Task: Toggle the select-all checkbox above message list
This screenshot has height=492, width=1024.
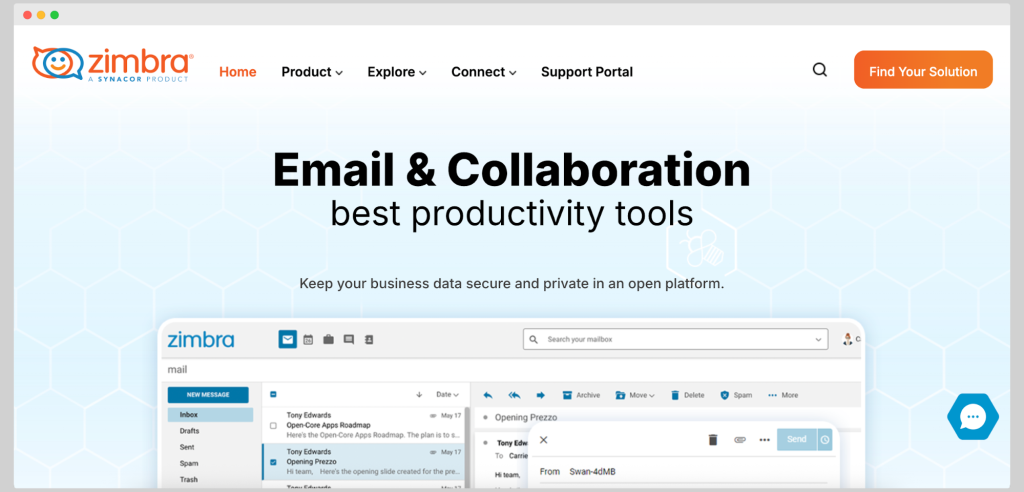Action: pyautogui.click(x=273, y=395)
